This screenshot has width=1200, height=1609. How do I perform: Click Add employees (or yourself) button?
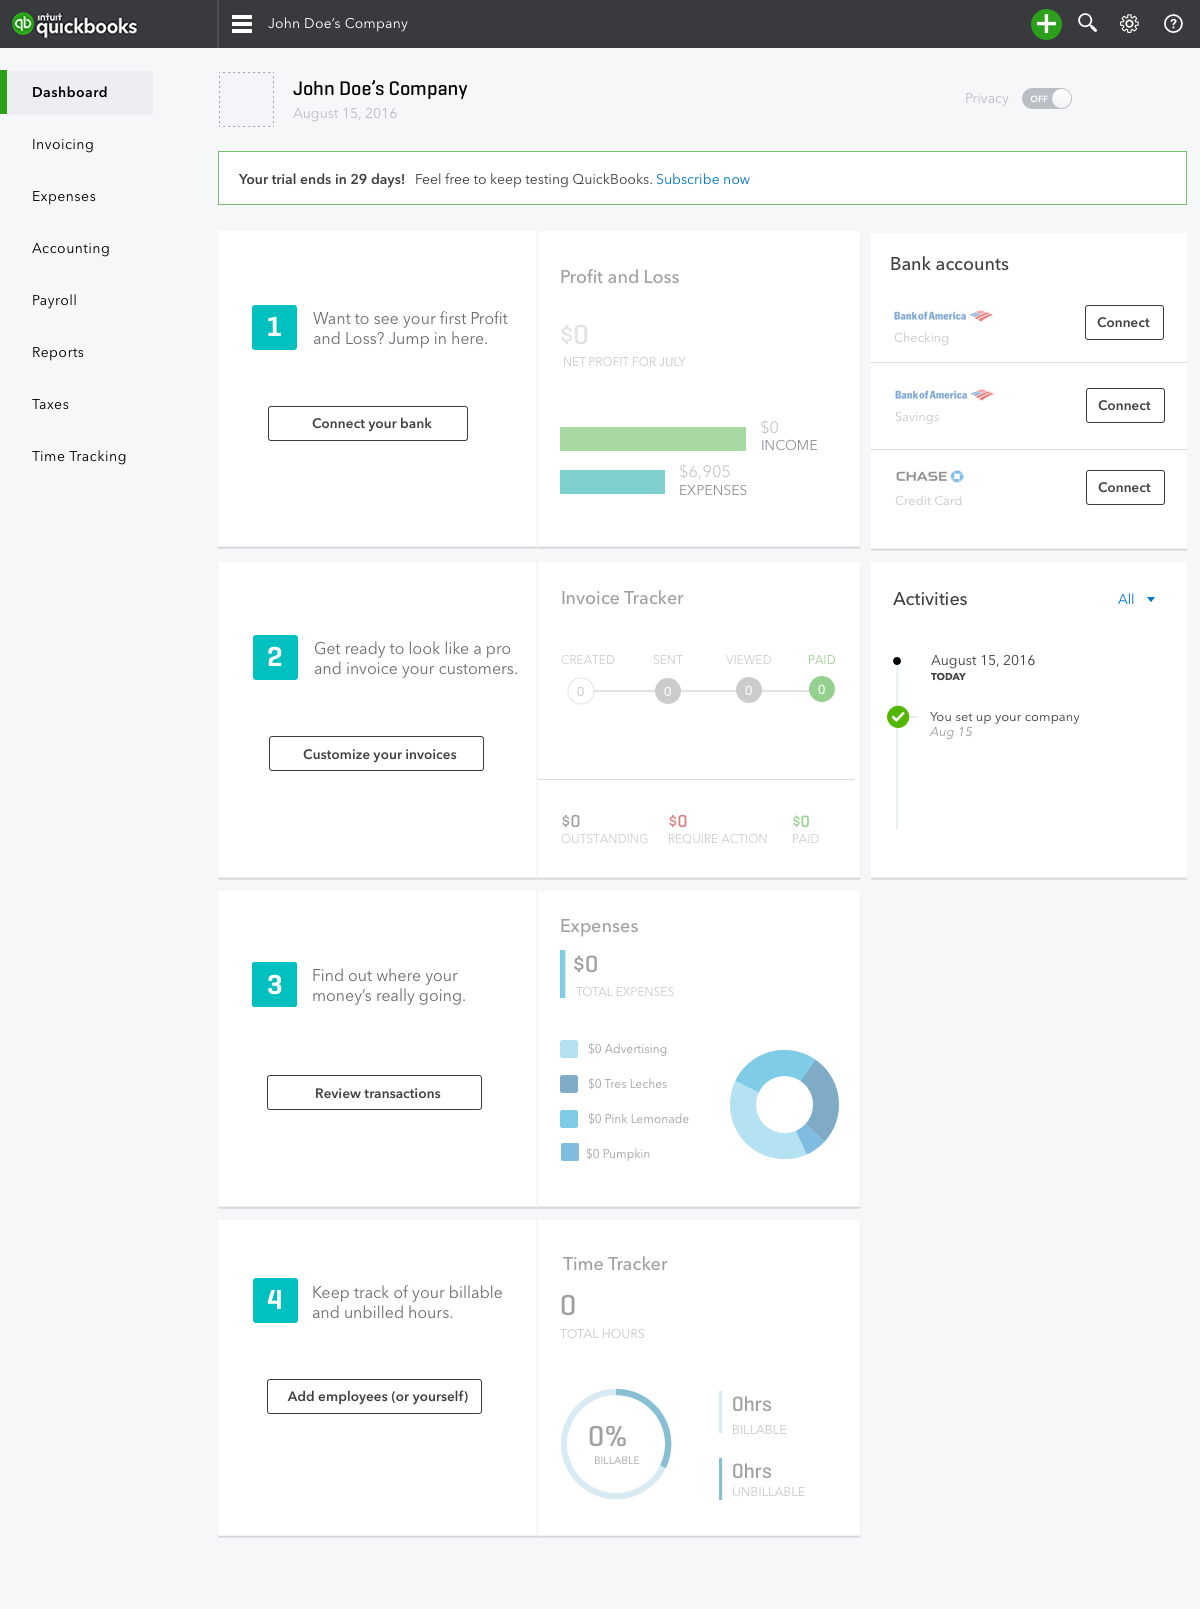pos(374,1397)
